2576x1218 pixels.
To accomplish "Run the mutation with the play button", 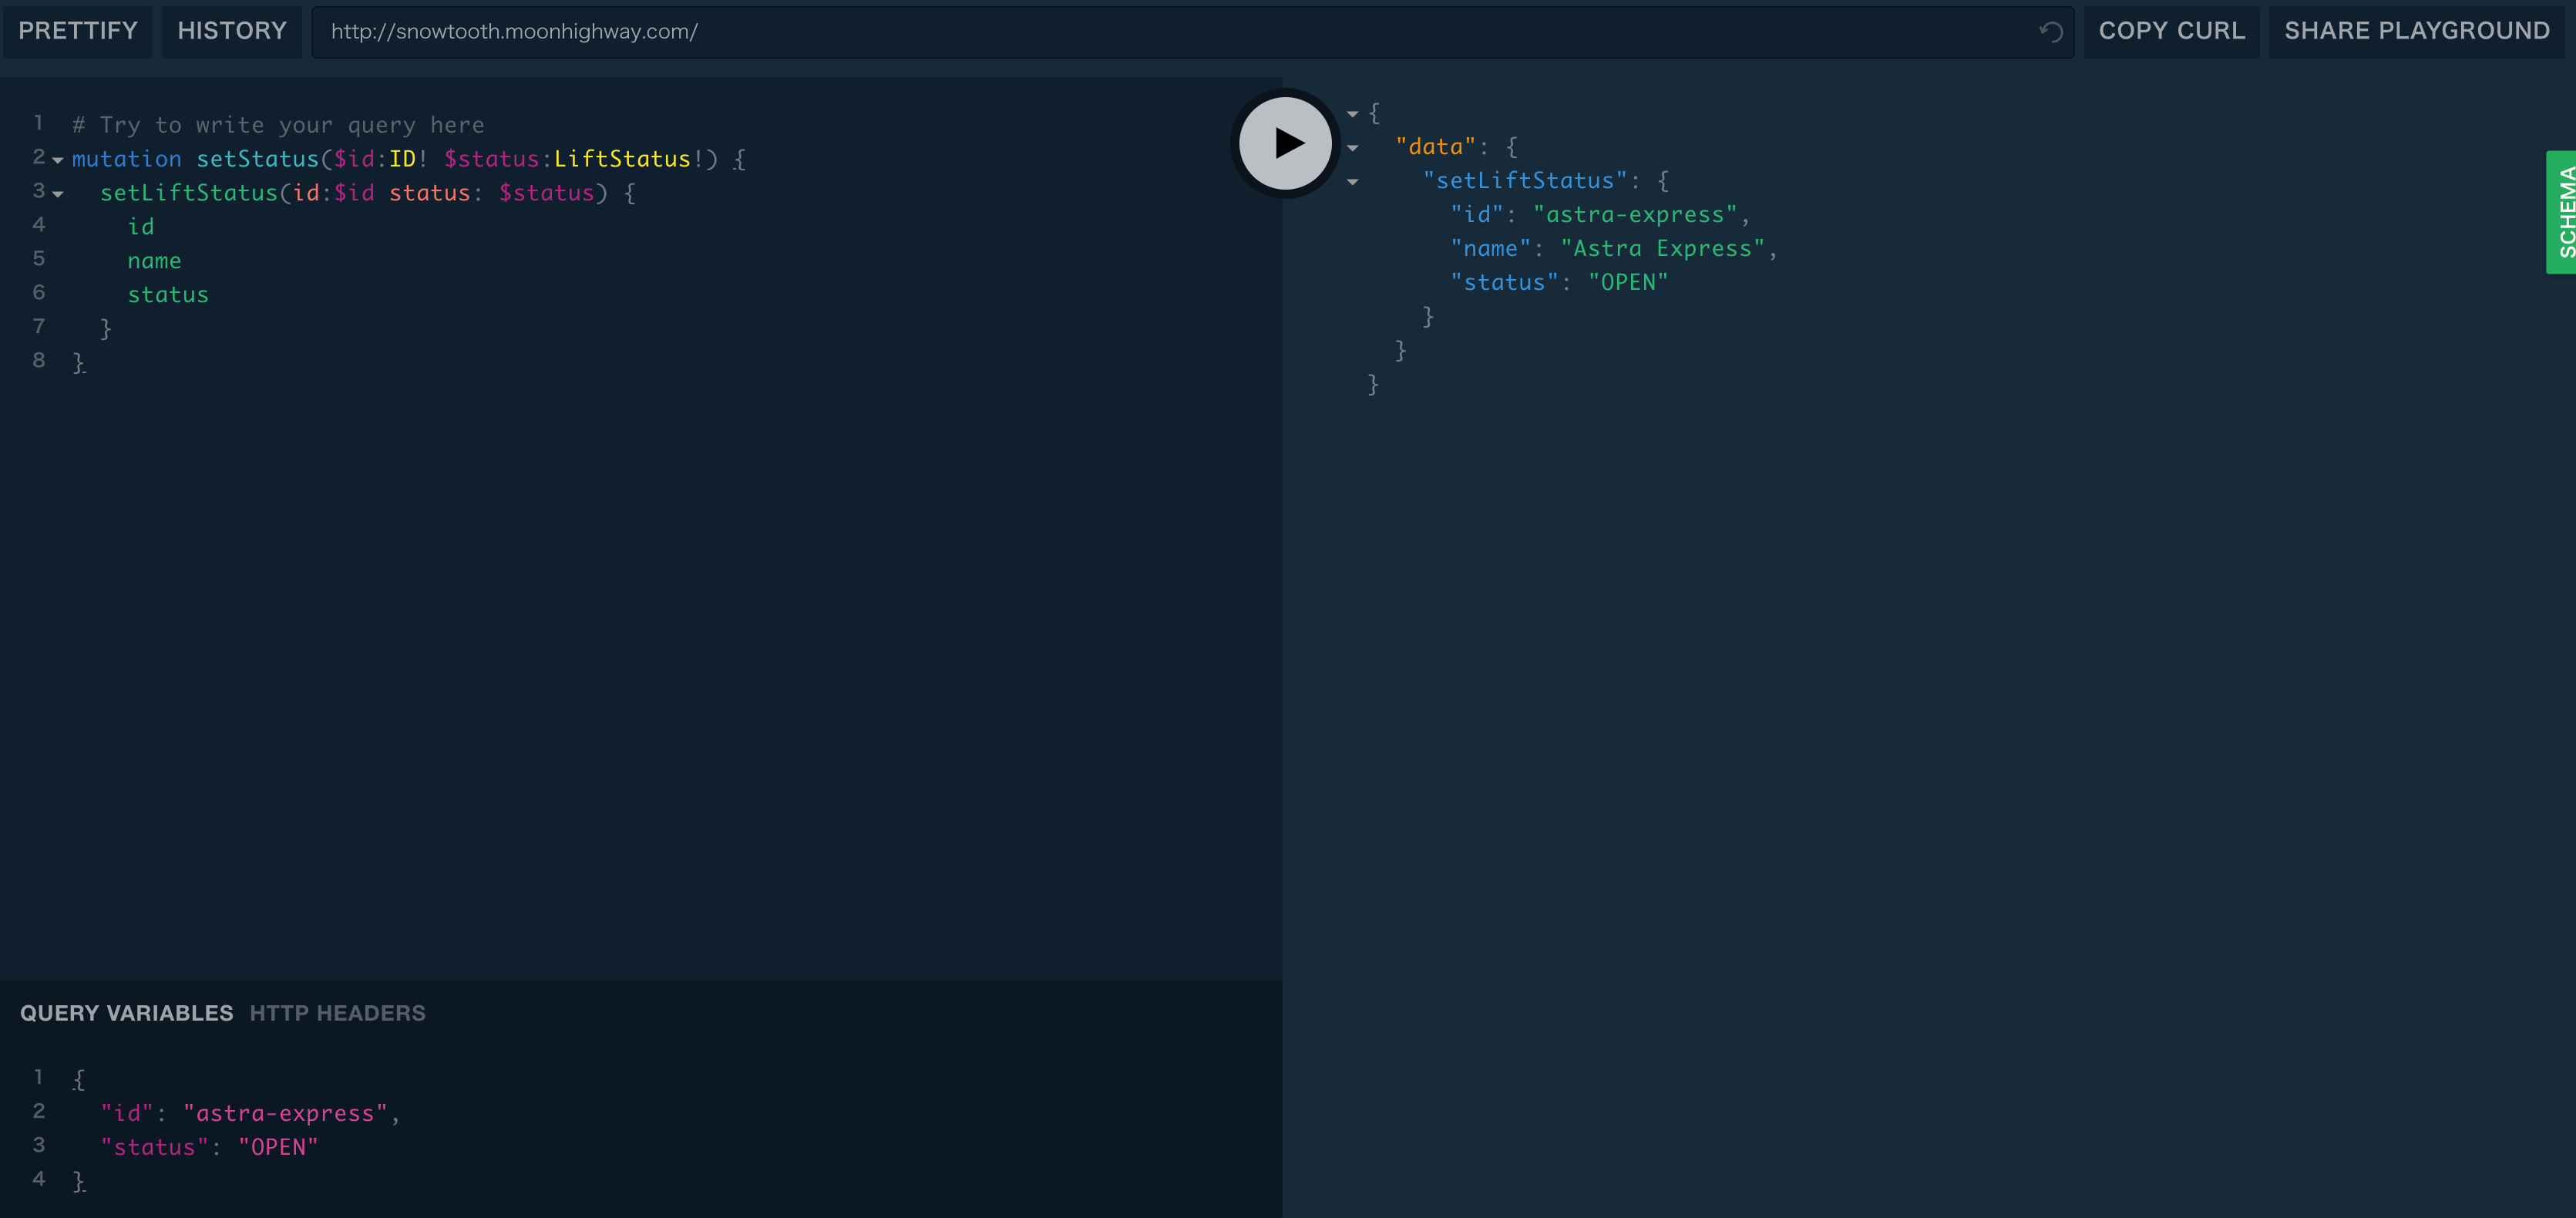I will [1285, 143].
